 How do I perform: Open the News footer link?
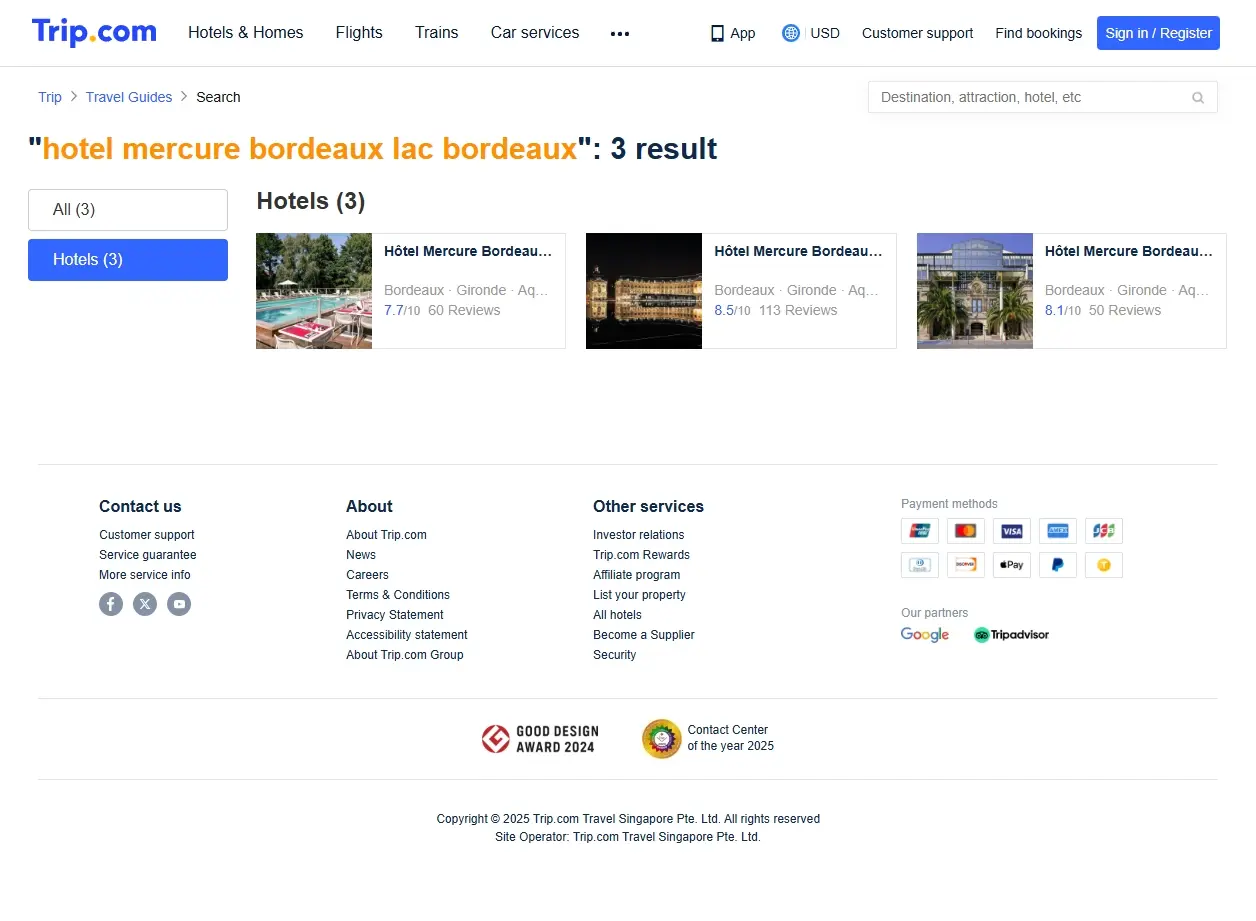361,555
